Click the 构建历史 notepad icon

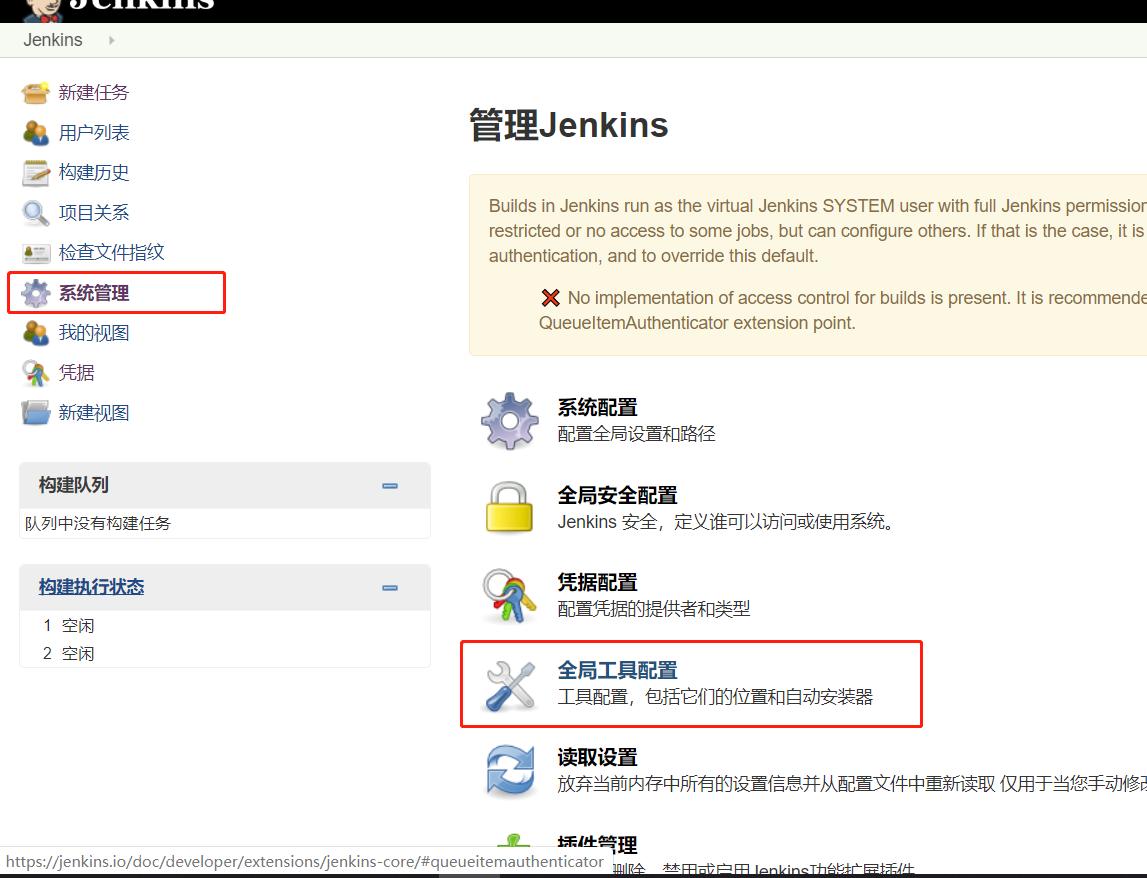click(x=35, y=173)
